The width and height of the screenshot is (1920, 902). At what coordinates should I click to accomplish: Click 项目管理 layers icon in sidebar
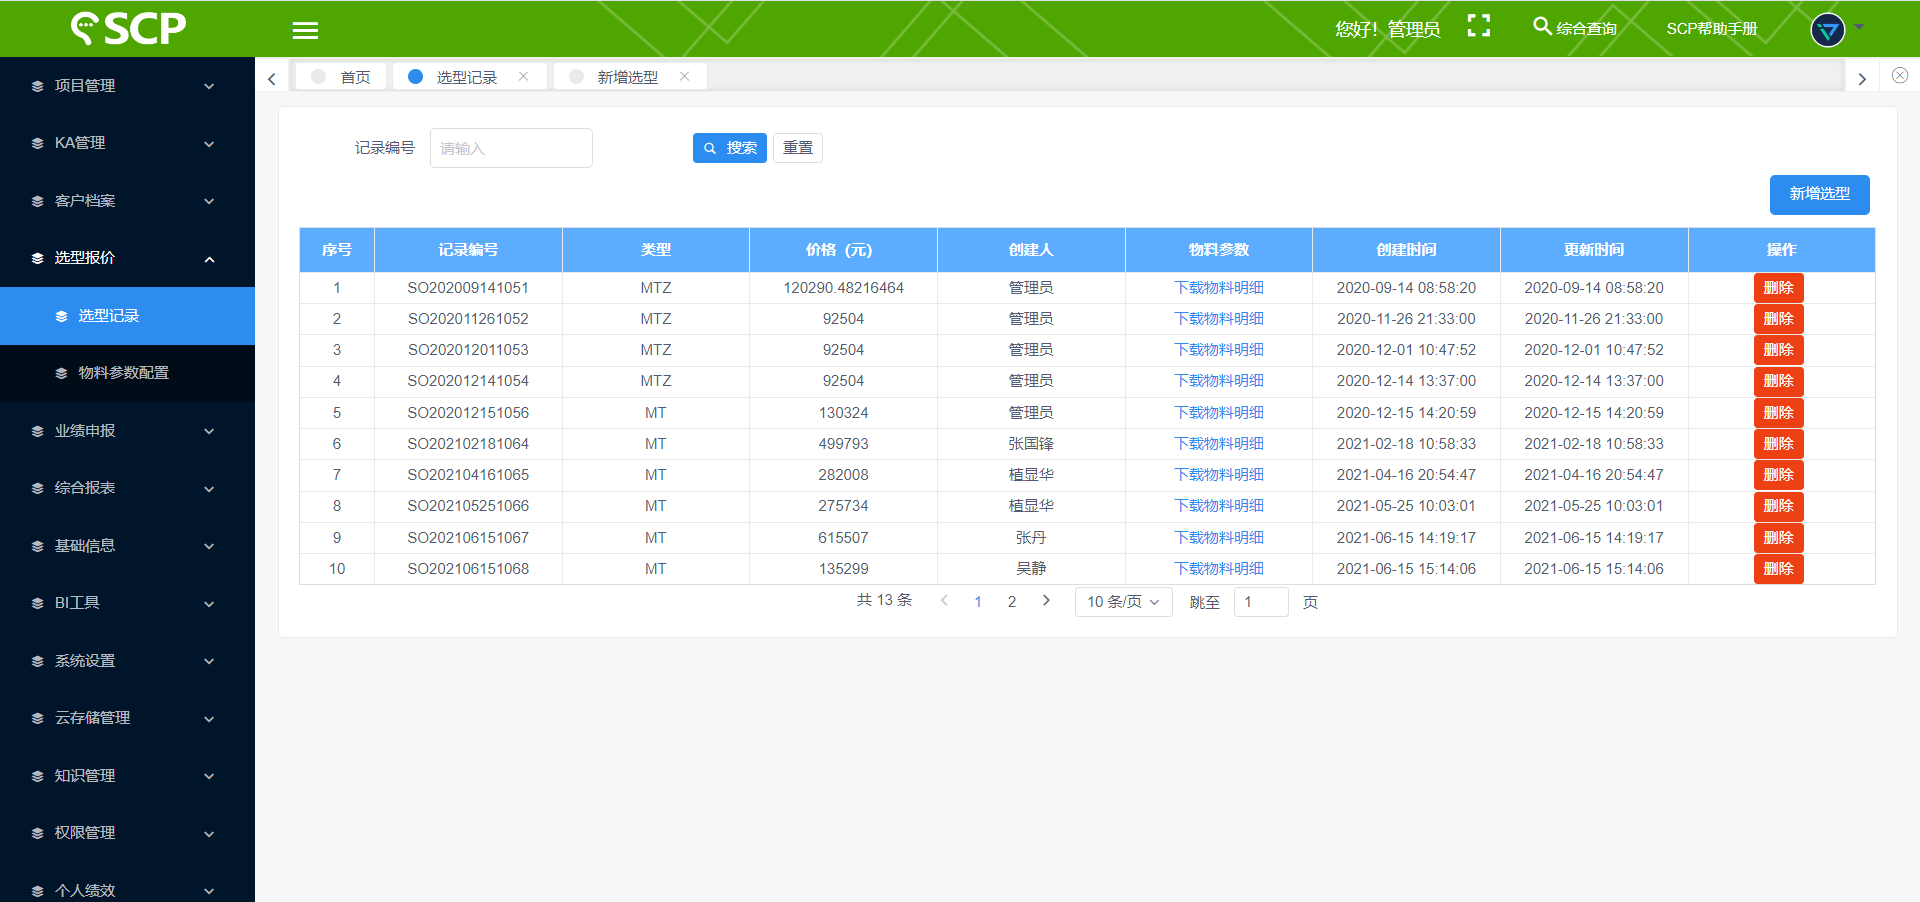(x=38, y=86)
